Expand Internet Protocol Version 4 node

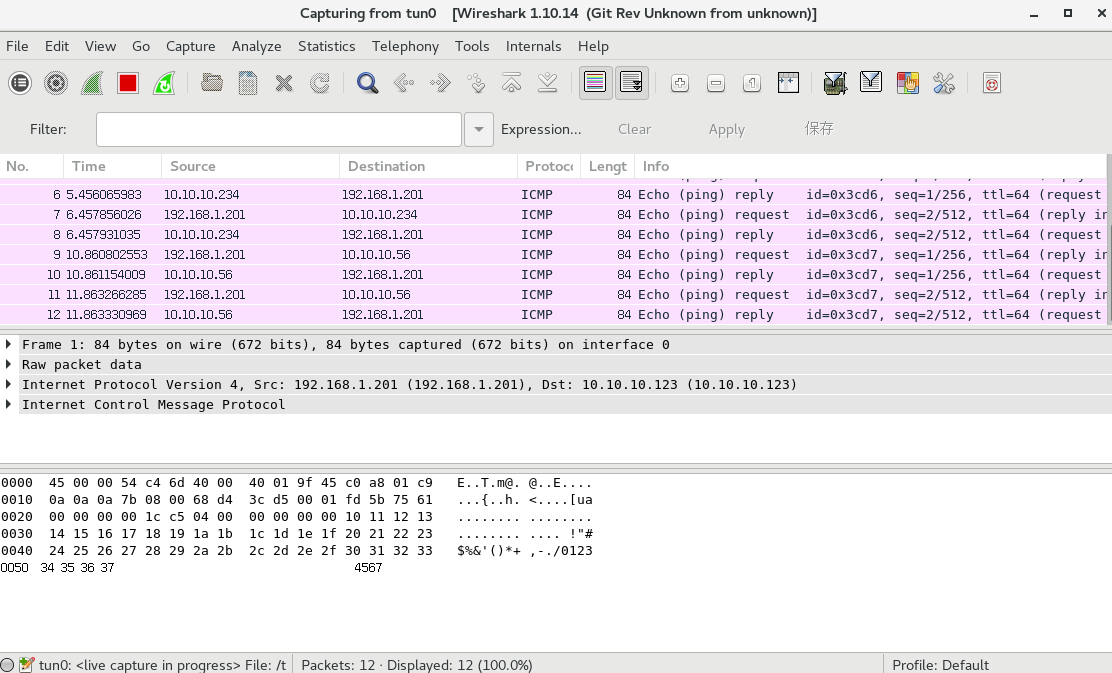tap(9, 384)
